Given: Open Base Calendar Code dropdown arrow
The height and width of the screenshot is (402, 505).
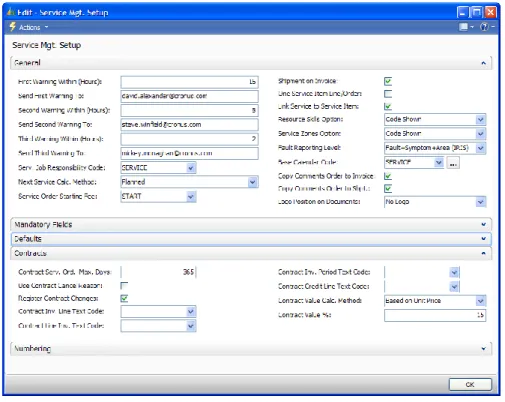Looking at the screenshot, I should coord(439,162).
